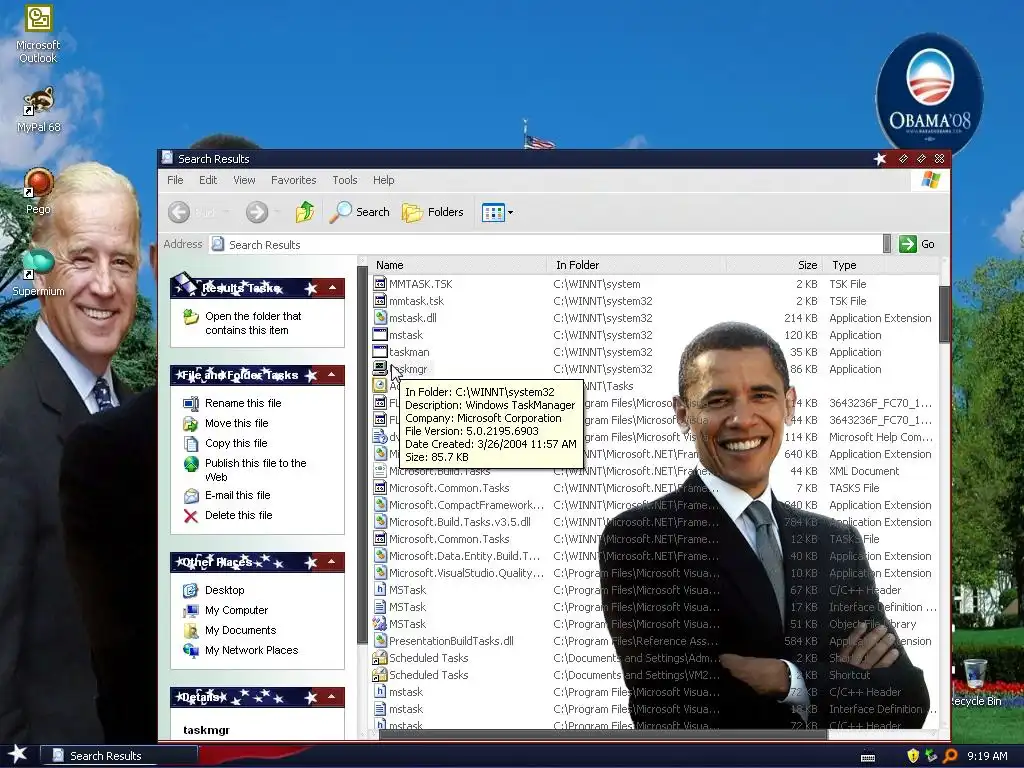1024x768 pixels.
Task: Select Scheduled Tasks shortcut in Documents and Settings\Adm
Action: (379, 658)
